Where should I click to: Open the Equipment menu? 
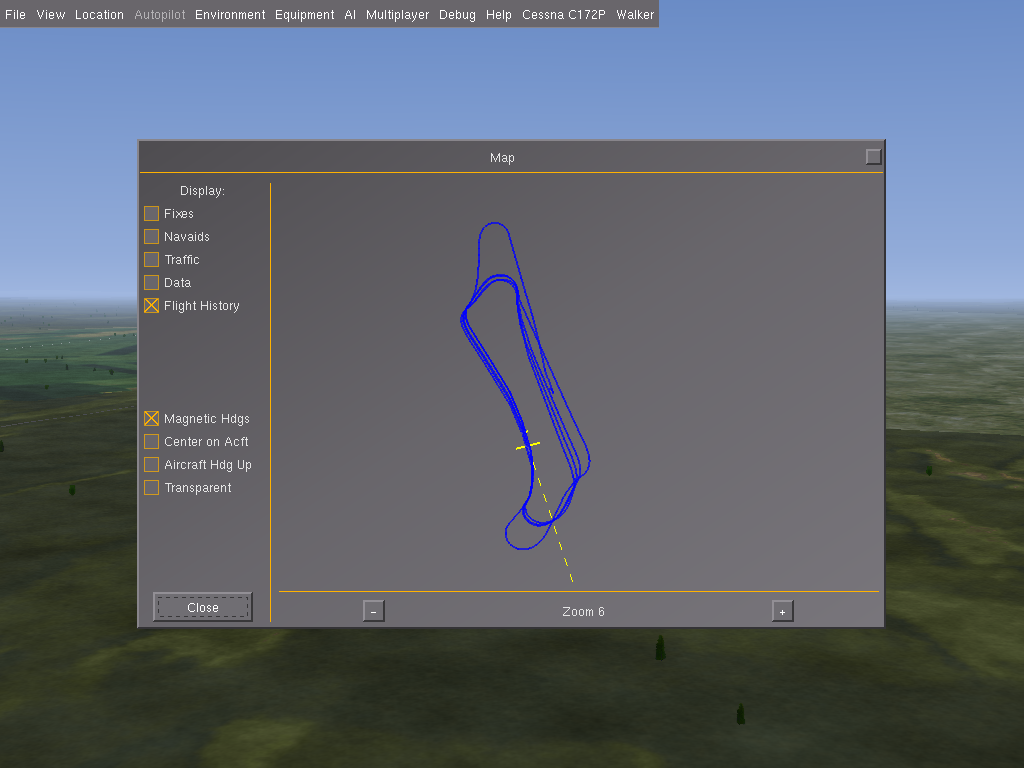[304, 14]
